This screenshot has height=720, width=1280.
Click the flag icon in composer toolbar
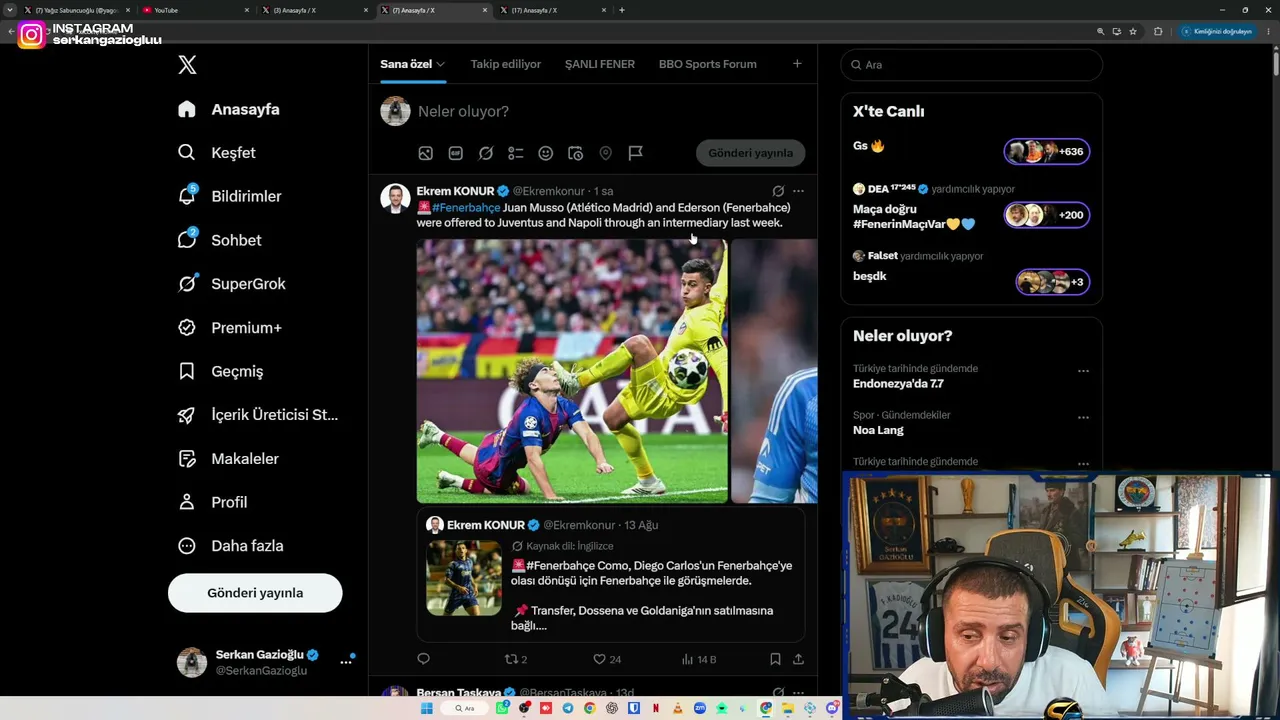click(x=635, y=153)
